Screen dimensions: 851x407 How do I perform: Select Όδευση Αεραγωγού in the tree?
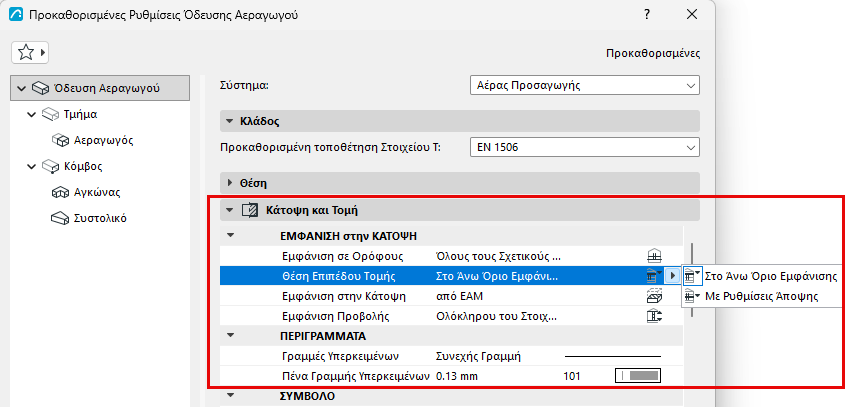pos(100,88)
